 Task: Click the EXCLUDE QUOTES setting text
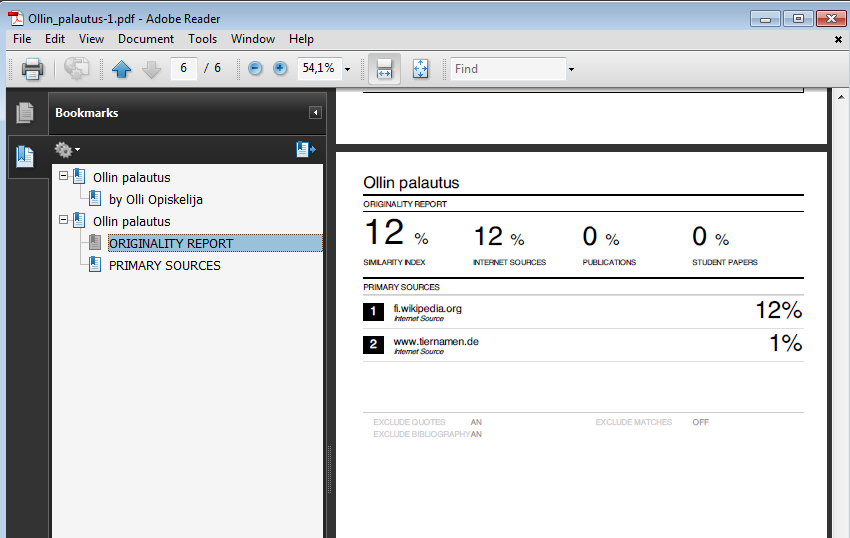409,422
